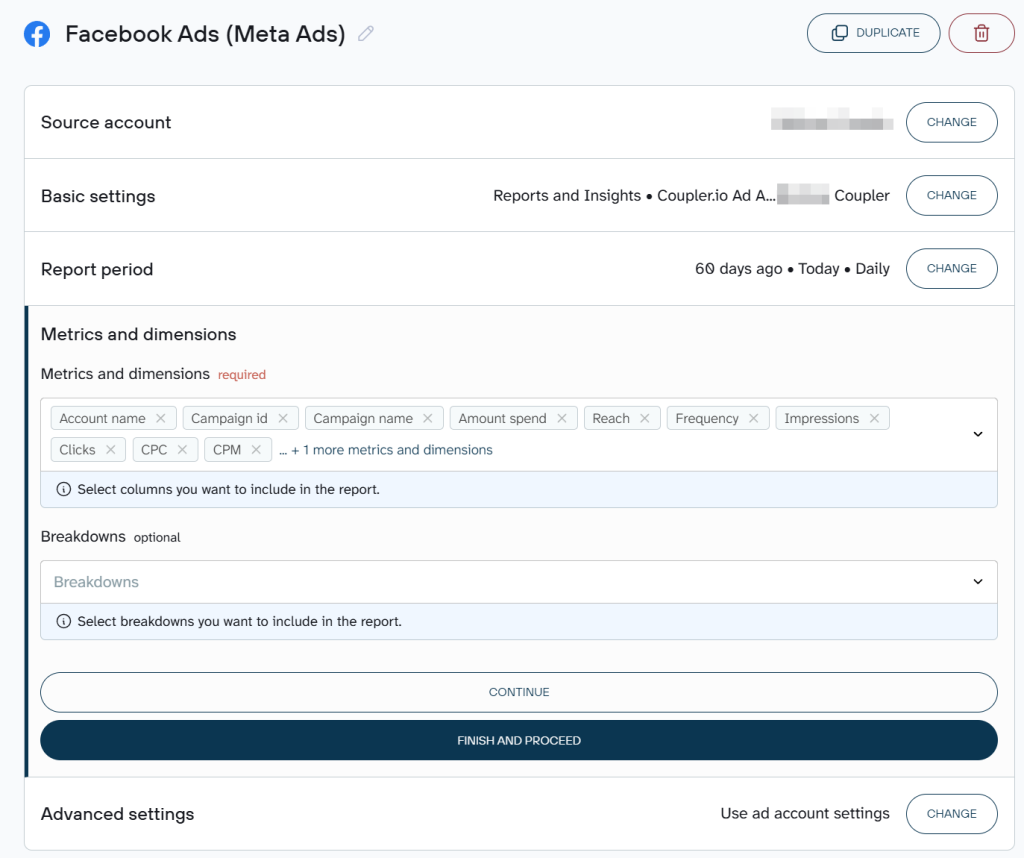Click the Continue button

coord(519,692)
